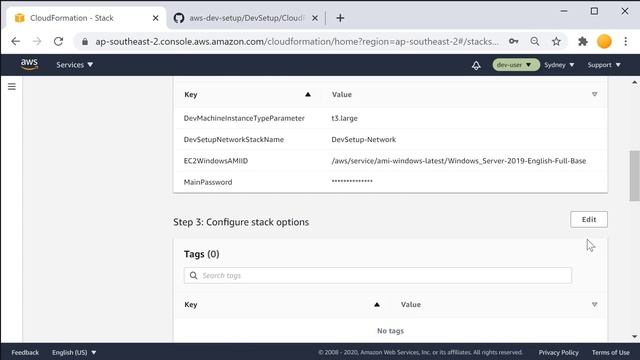Select the ami-windows-latest path value

[459, 161]
